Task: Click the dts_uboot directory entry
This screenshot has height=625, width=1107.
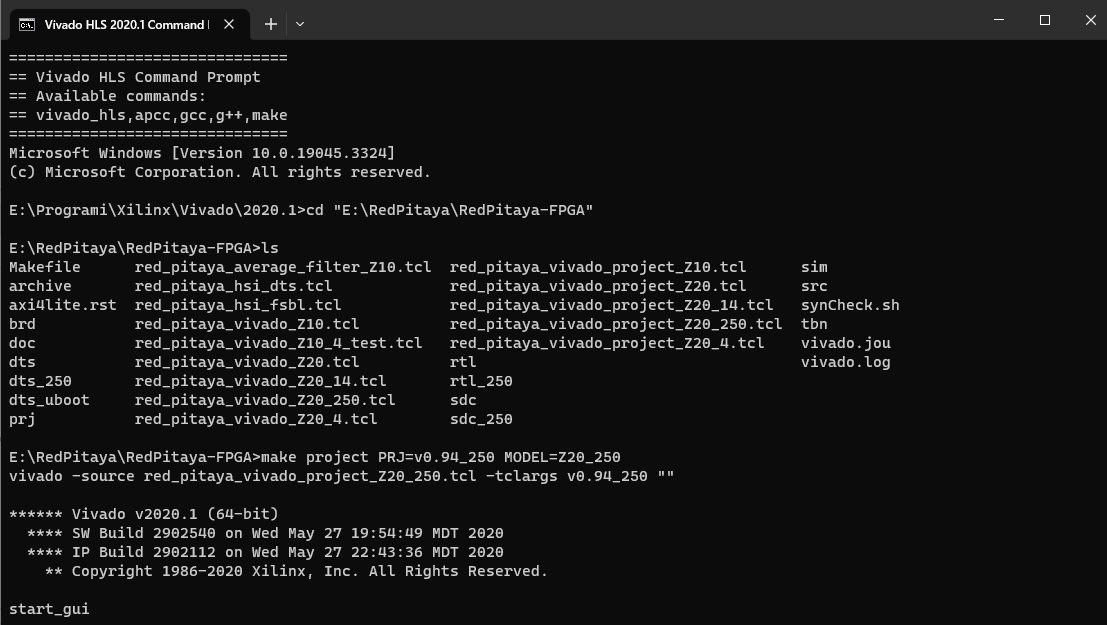Action: (x=49, y=400)
